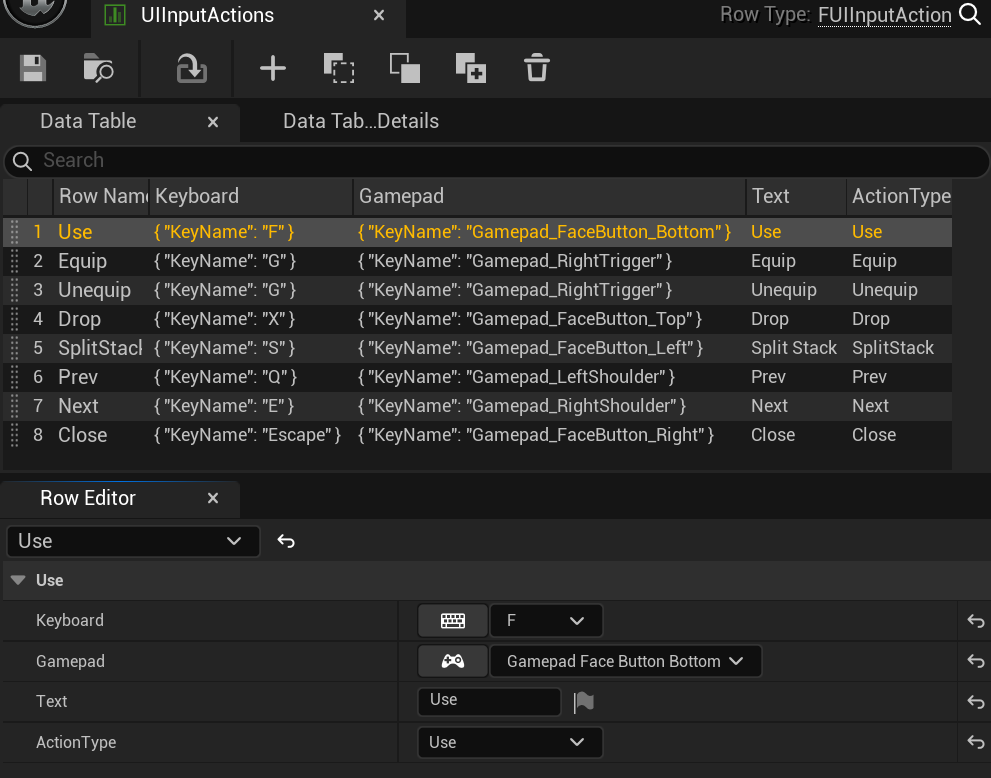Open the Keyboard key F dropdown
Screen dimensions: 991x778
point(546,621)
